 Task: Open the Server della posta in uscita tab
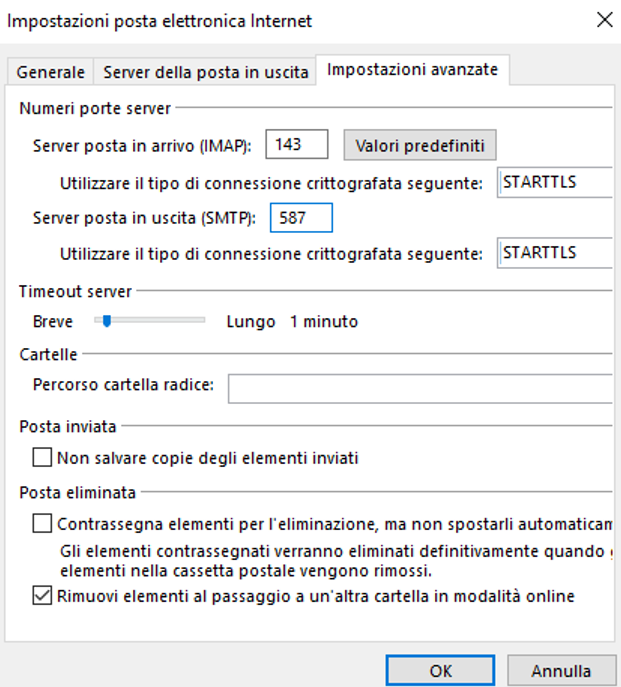click(205, 72)
